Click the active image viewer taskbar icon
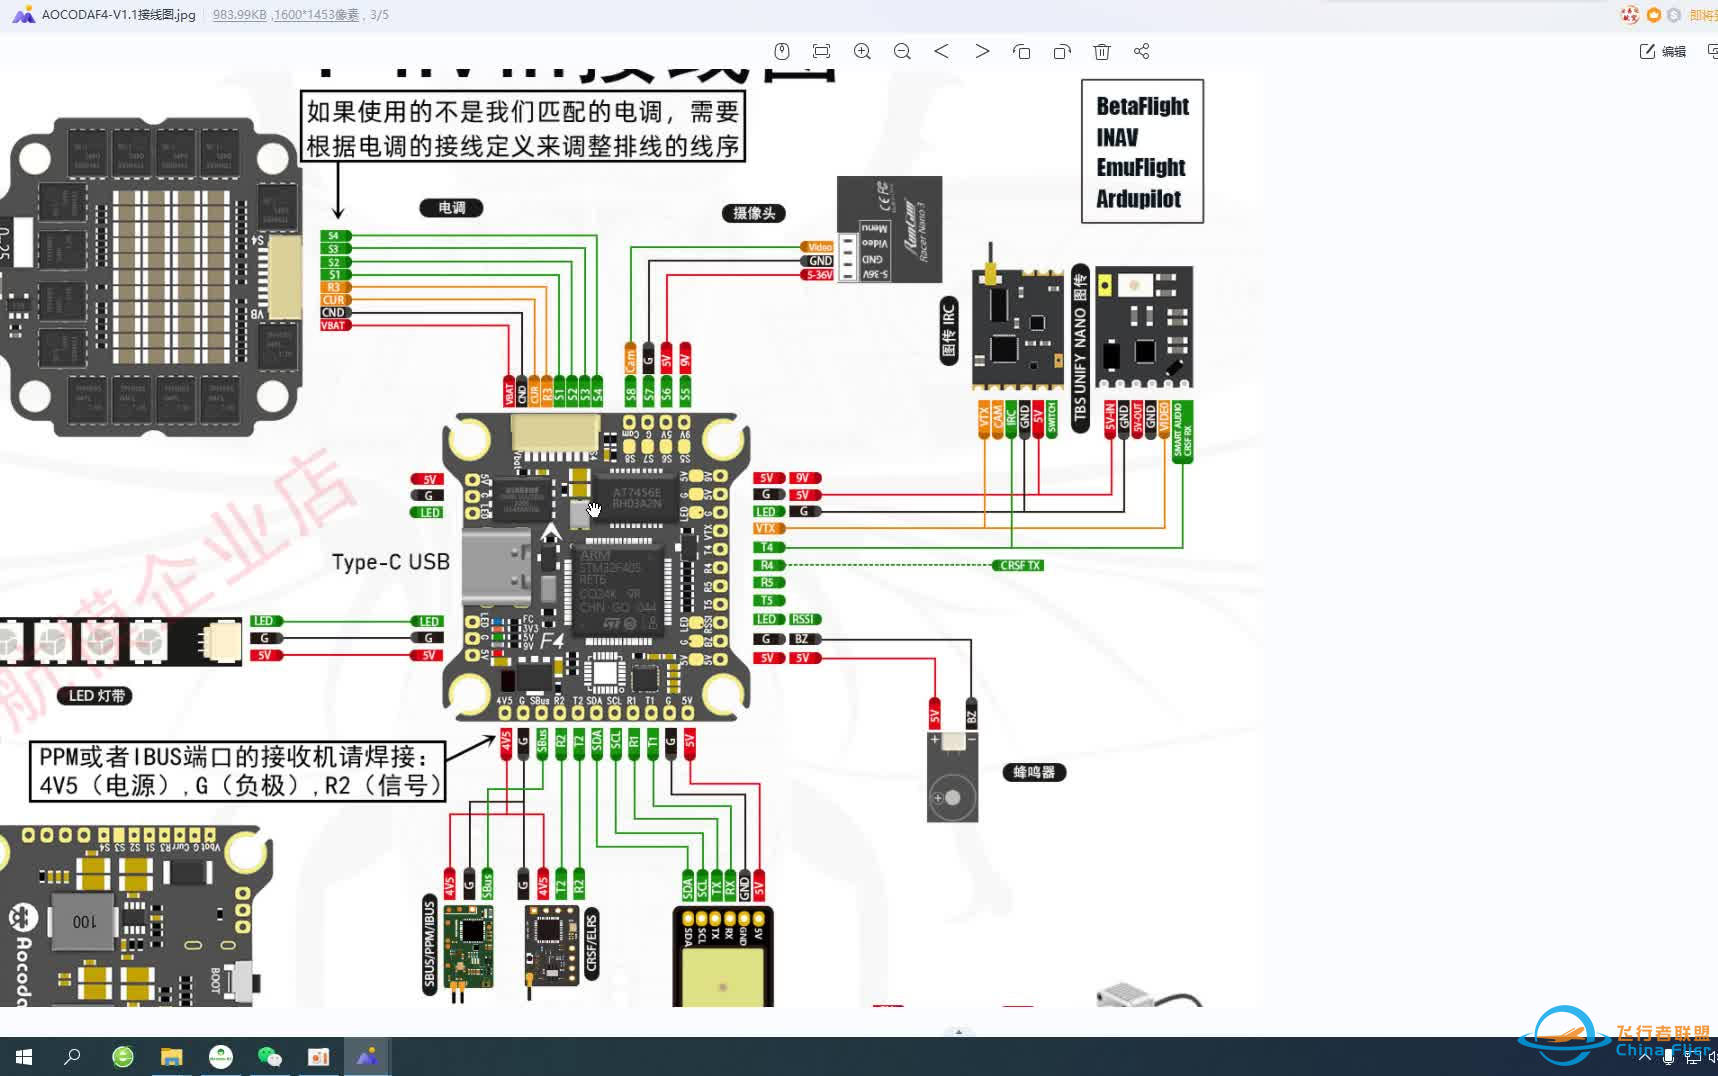 pos(368,1056)
